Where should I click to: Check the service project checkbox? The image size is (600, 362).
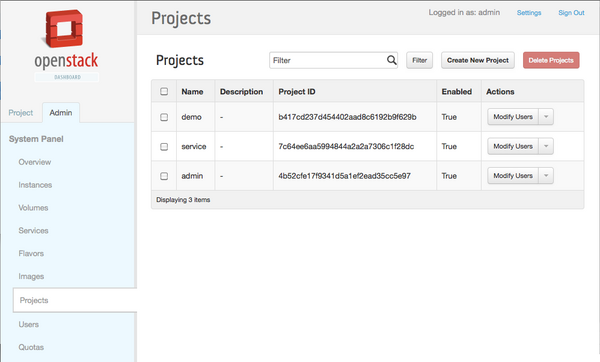click(164, 147)
